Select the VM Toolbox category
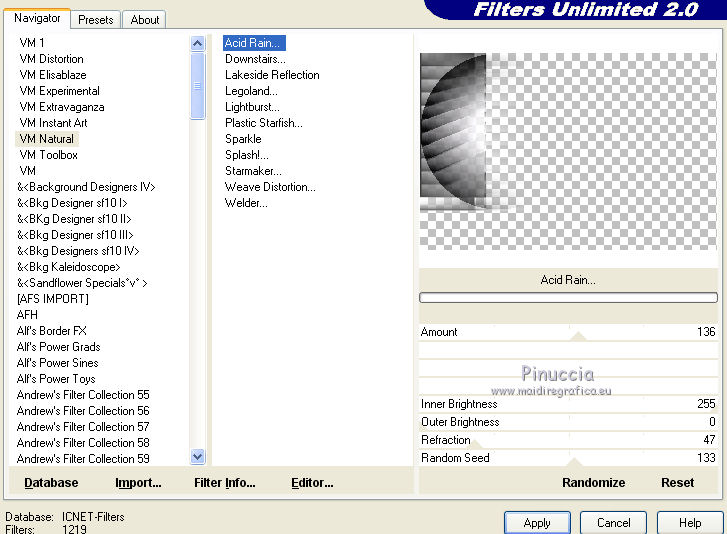Image resolution: width=727 pixels, height=534 pixels. pos(49,155)
